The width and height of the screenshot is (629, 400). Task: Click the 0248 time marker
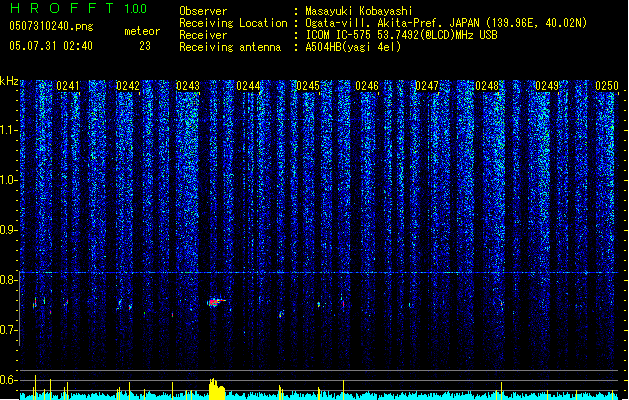pos(487,86)
